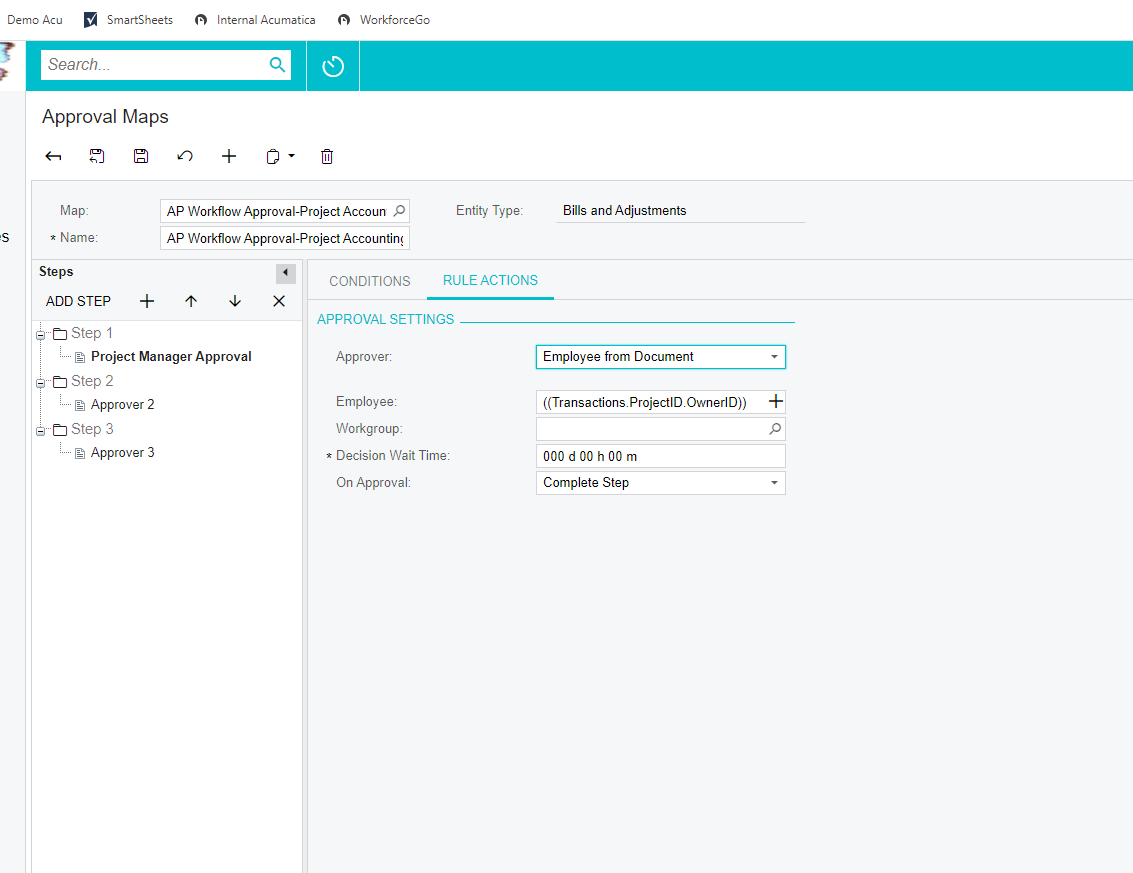The width and height of the screenshot is (1133, 873).
Task: Open the clipboard dropdown arrow in toolbar
Action: [x=291, y=156]
